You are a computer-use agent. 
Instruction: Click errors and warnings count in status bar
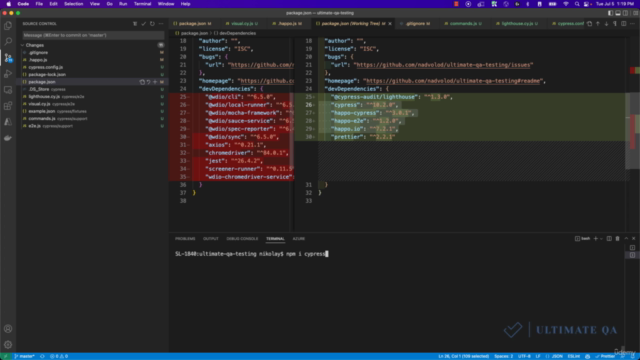tap(59, 356)
